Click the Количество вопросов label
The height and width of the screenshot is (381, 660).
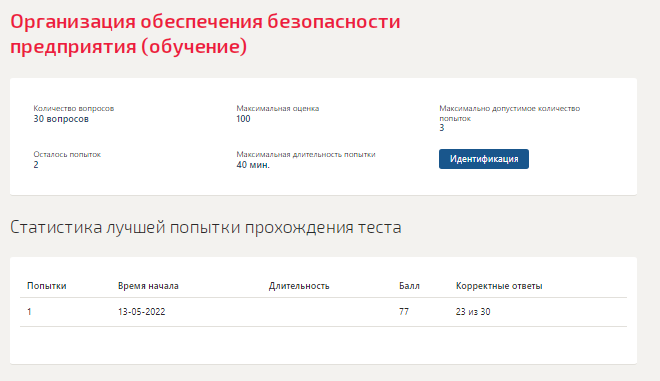(x=74, y=109)
